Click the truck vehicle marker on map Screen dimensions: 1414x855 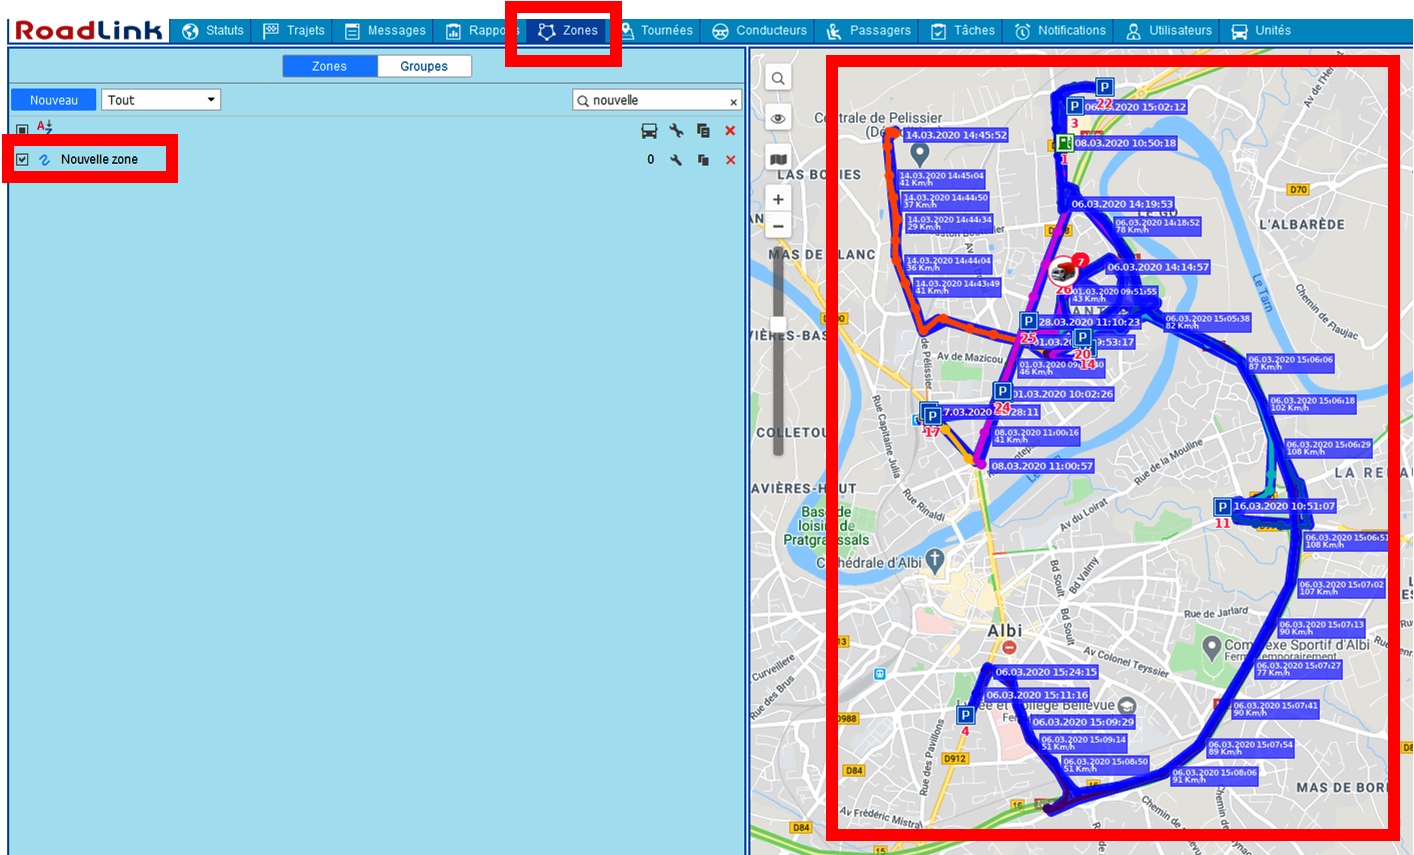point(1062,271)
